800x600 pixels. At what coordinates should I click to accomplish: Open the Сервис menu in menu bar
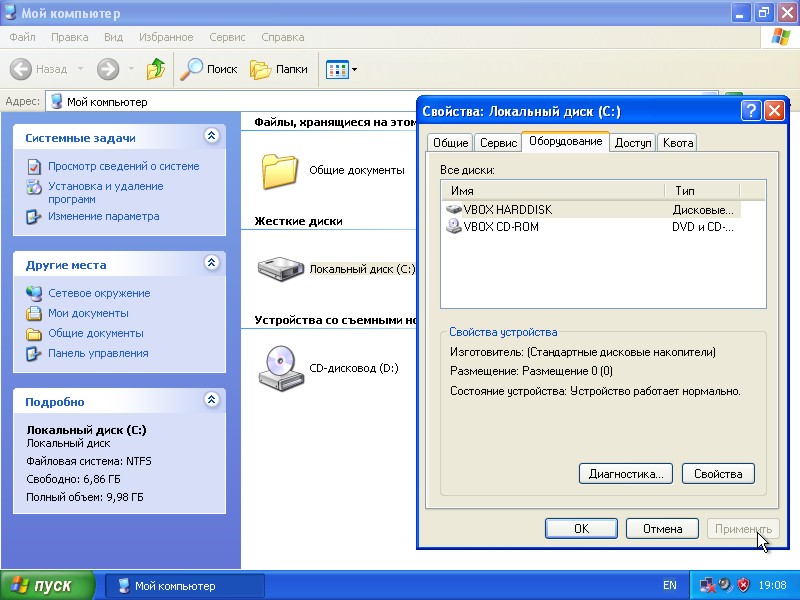pos(227,37)
